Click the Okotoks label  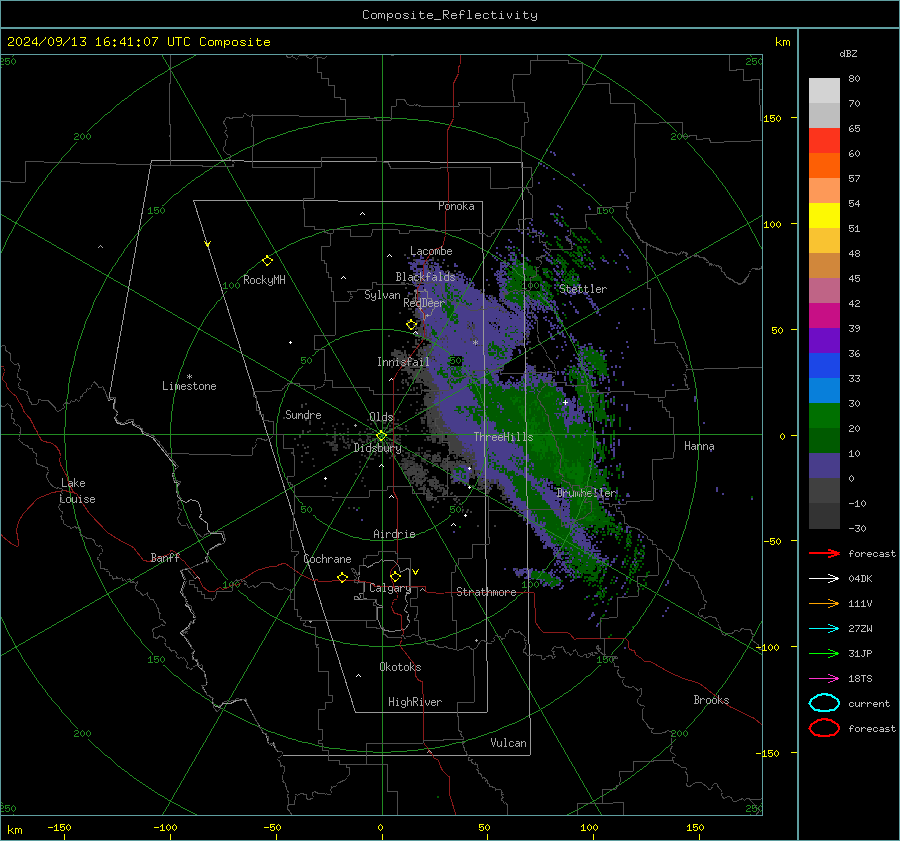[400, 667]
